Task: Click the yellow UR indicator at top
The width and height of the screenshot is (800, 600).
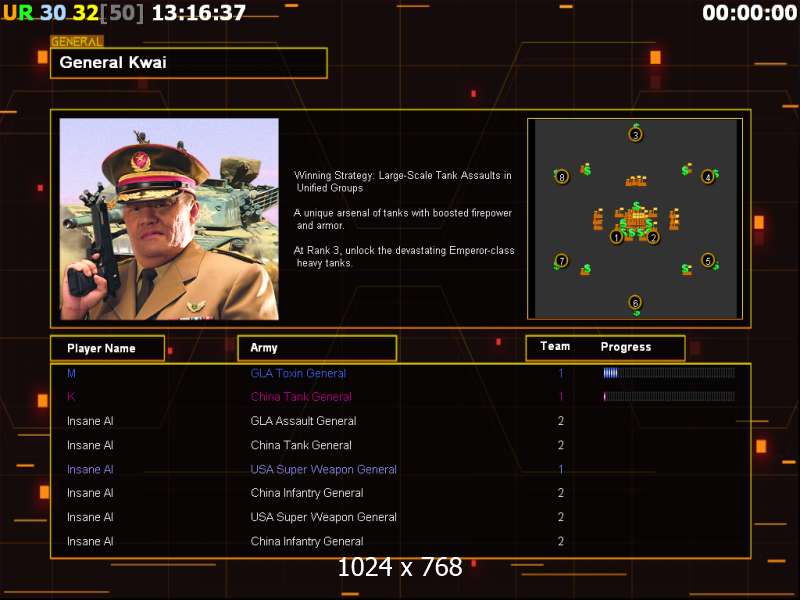Action: 18,13
